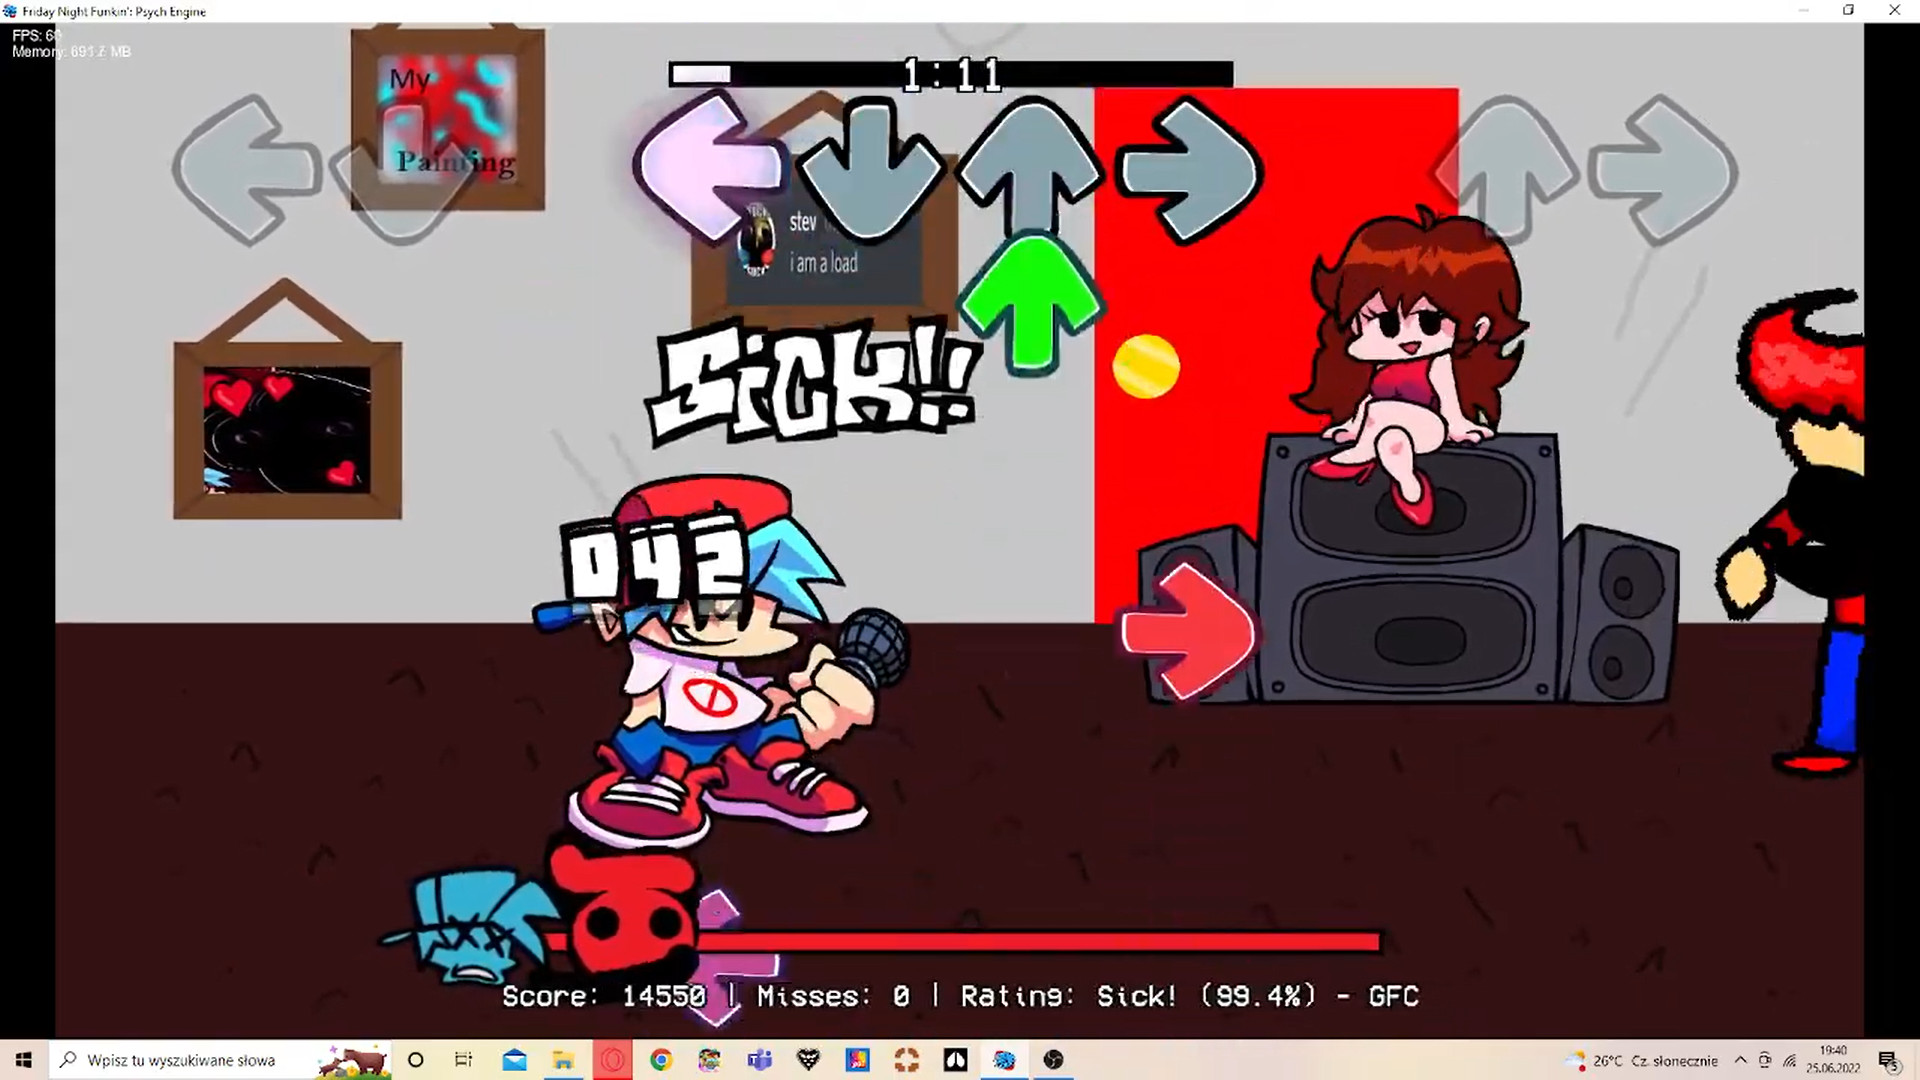Open Task View from the taskbar

(x=462, y=1060)
